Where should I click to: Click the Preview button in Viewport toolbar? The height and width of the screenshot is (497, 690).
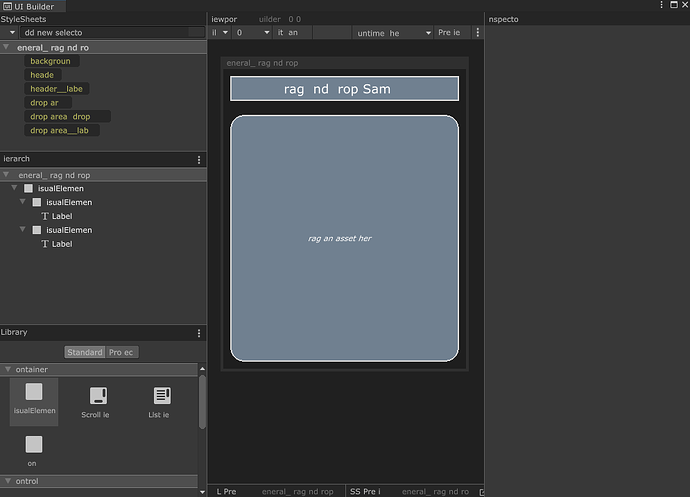452,33
